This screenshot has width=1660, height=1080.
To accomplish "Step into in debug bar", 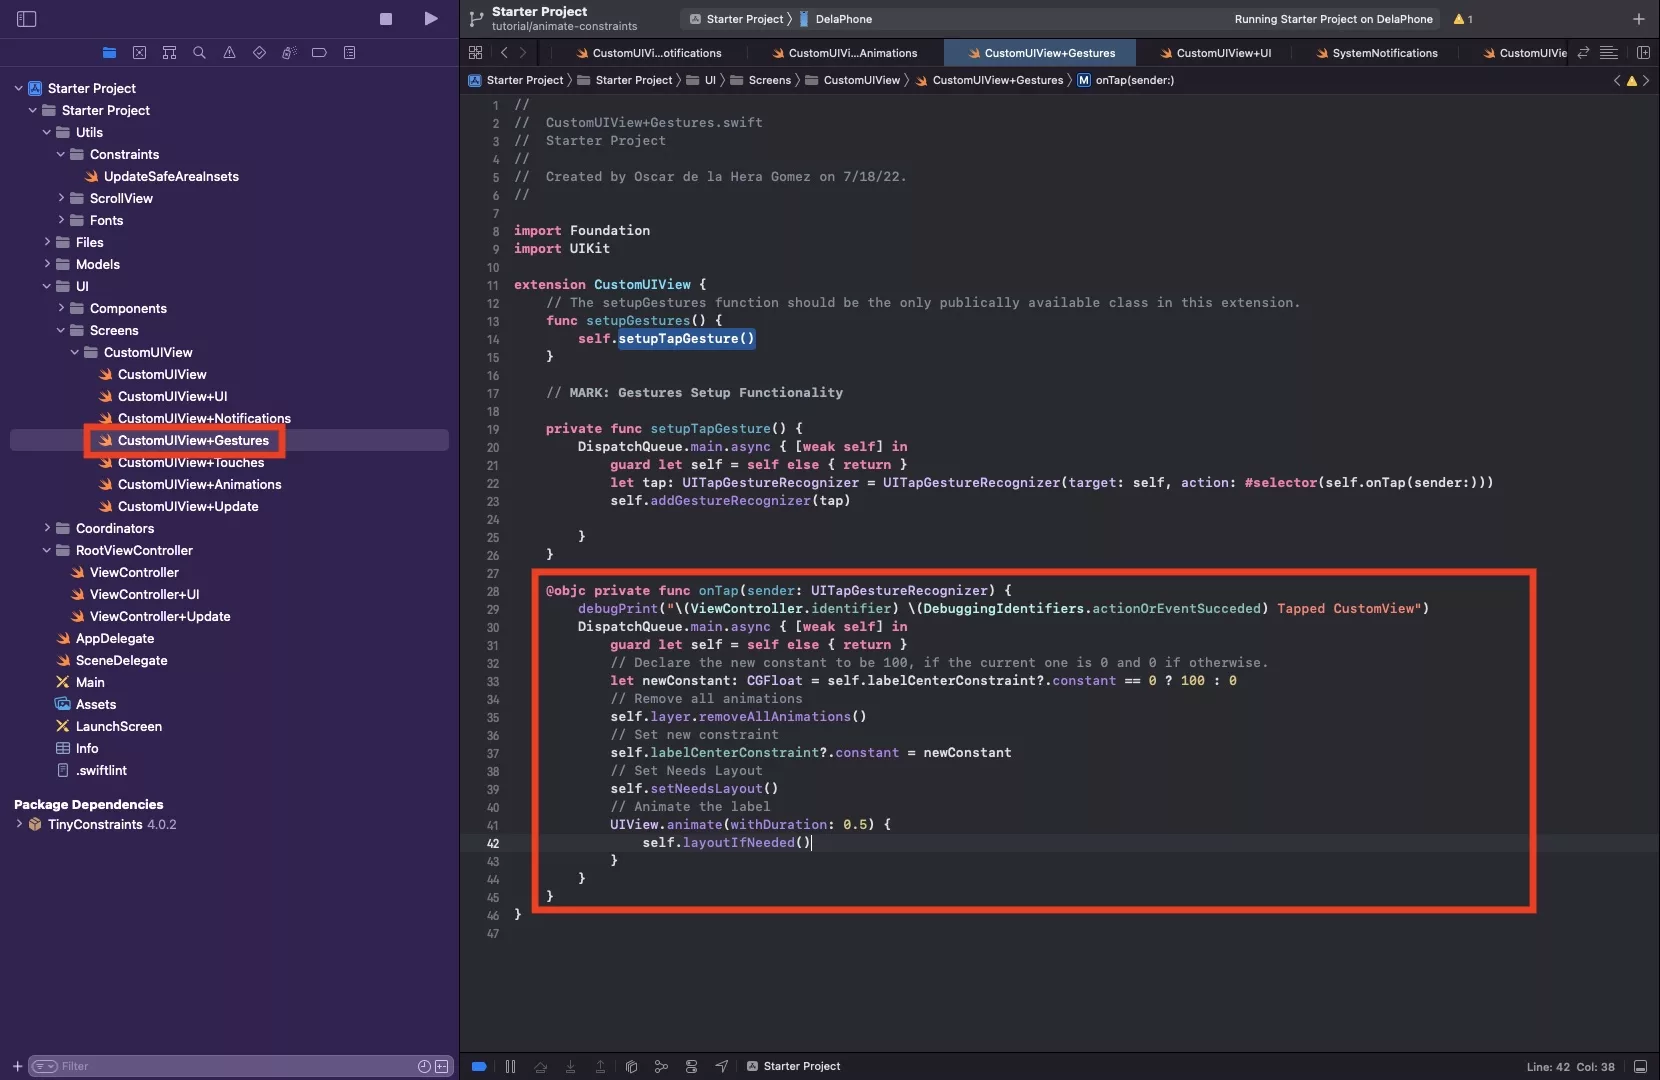I will [571, 1067].
